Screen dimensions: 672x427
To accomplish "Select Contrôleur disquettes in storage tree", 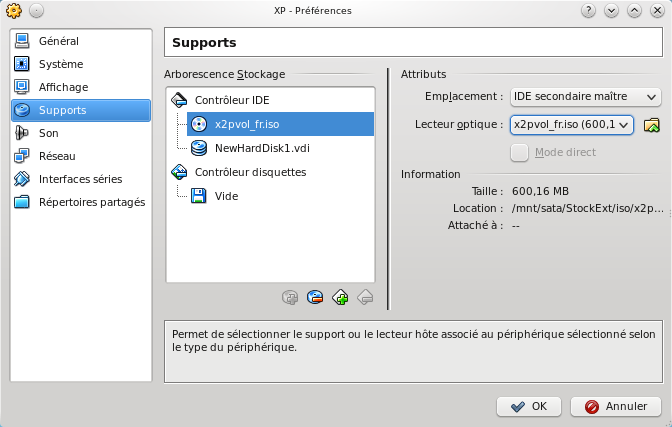I will tap(250, 172).
